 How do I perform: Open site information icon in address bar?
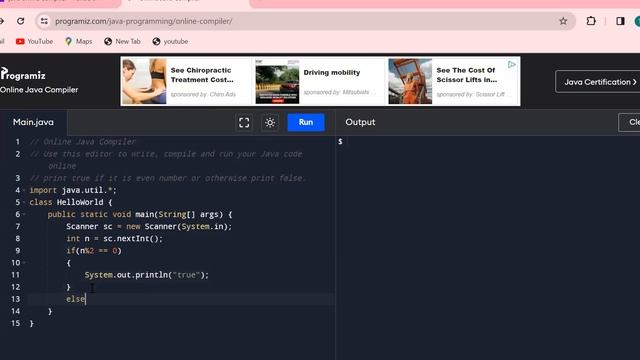(x=44, y=21)
